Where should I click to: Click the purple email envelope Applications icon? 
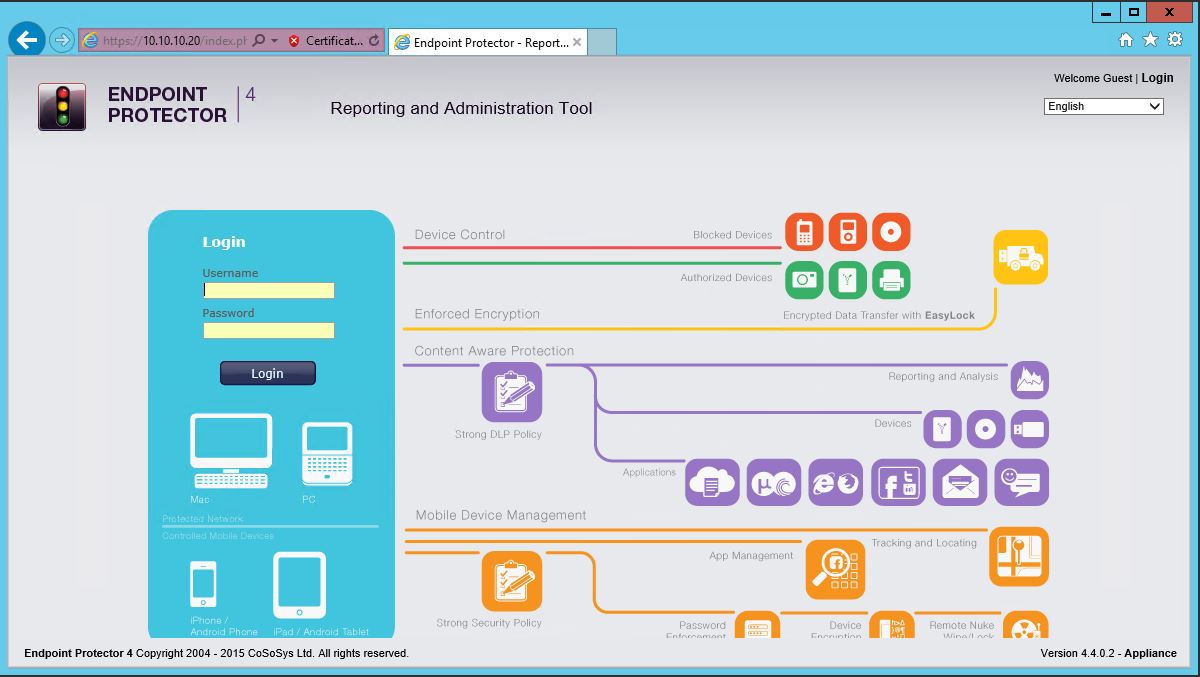tap(960, 483)
